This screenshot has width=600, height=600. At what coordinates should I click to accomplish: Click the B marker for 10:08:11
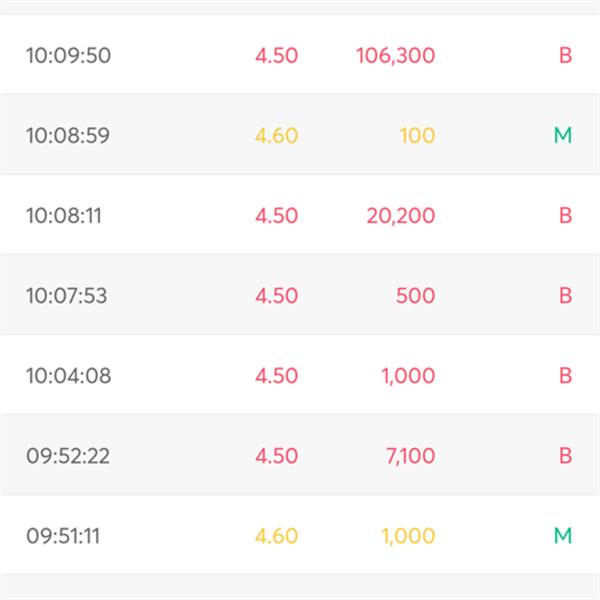(566, 215)
